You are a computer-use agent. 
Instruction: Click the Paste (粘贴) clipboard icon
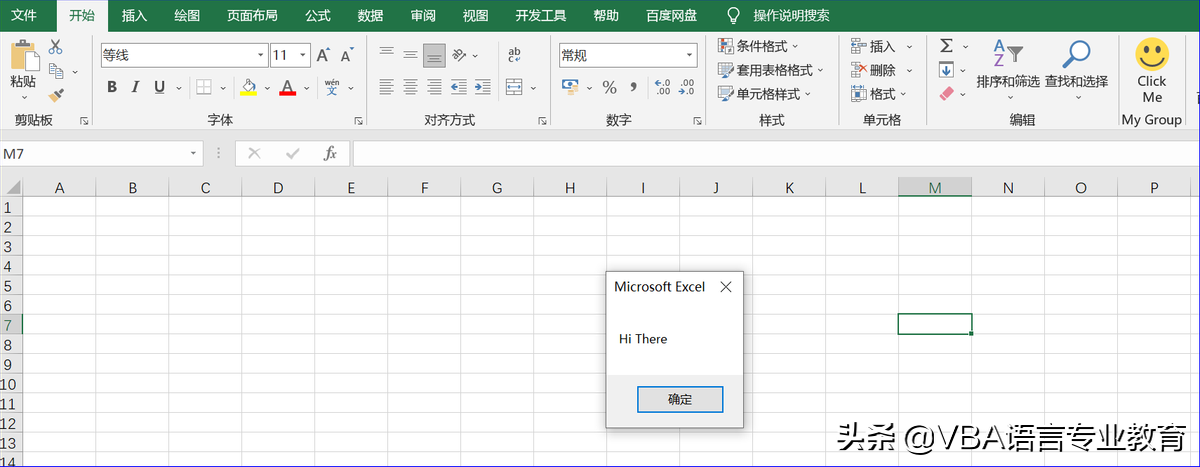tap(23, 55)
